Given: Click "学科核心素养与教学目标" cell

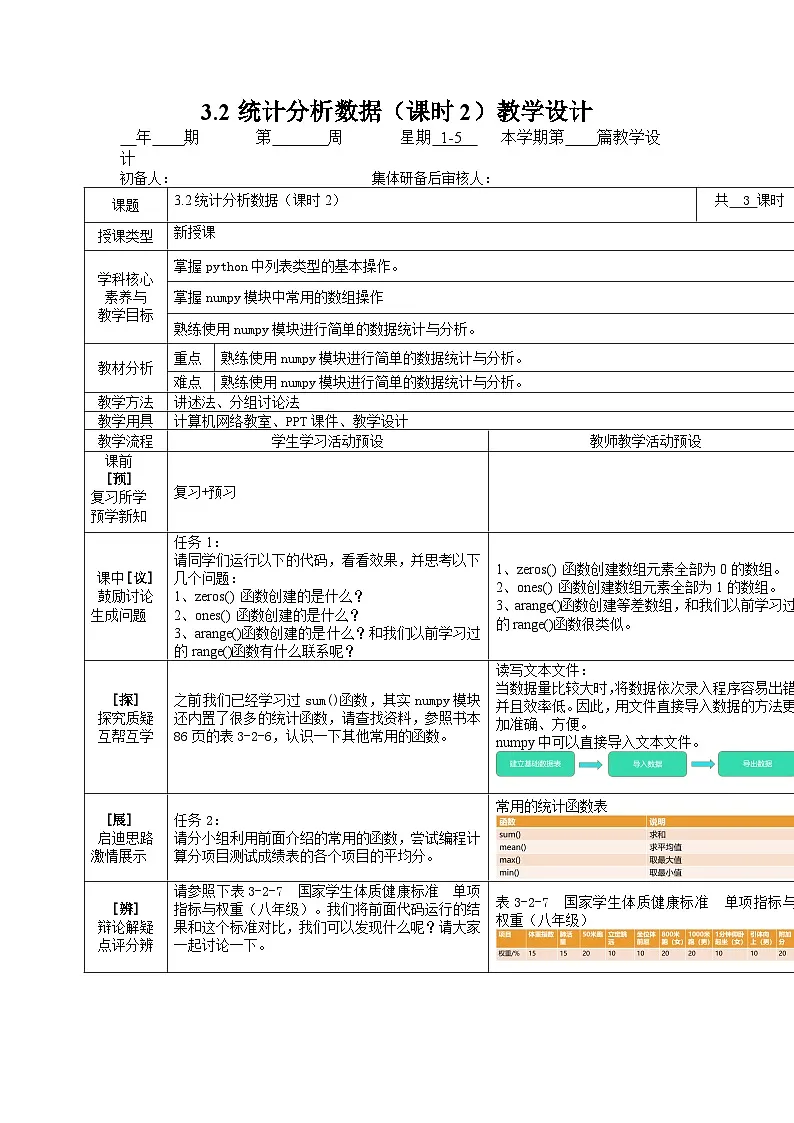Looking at the screenshot, I should point(126,297).
